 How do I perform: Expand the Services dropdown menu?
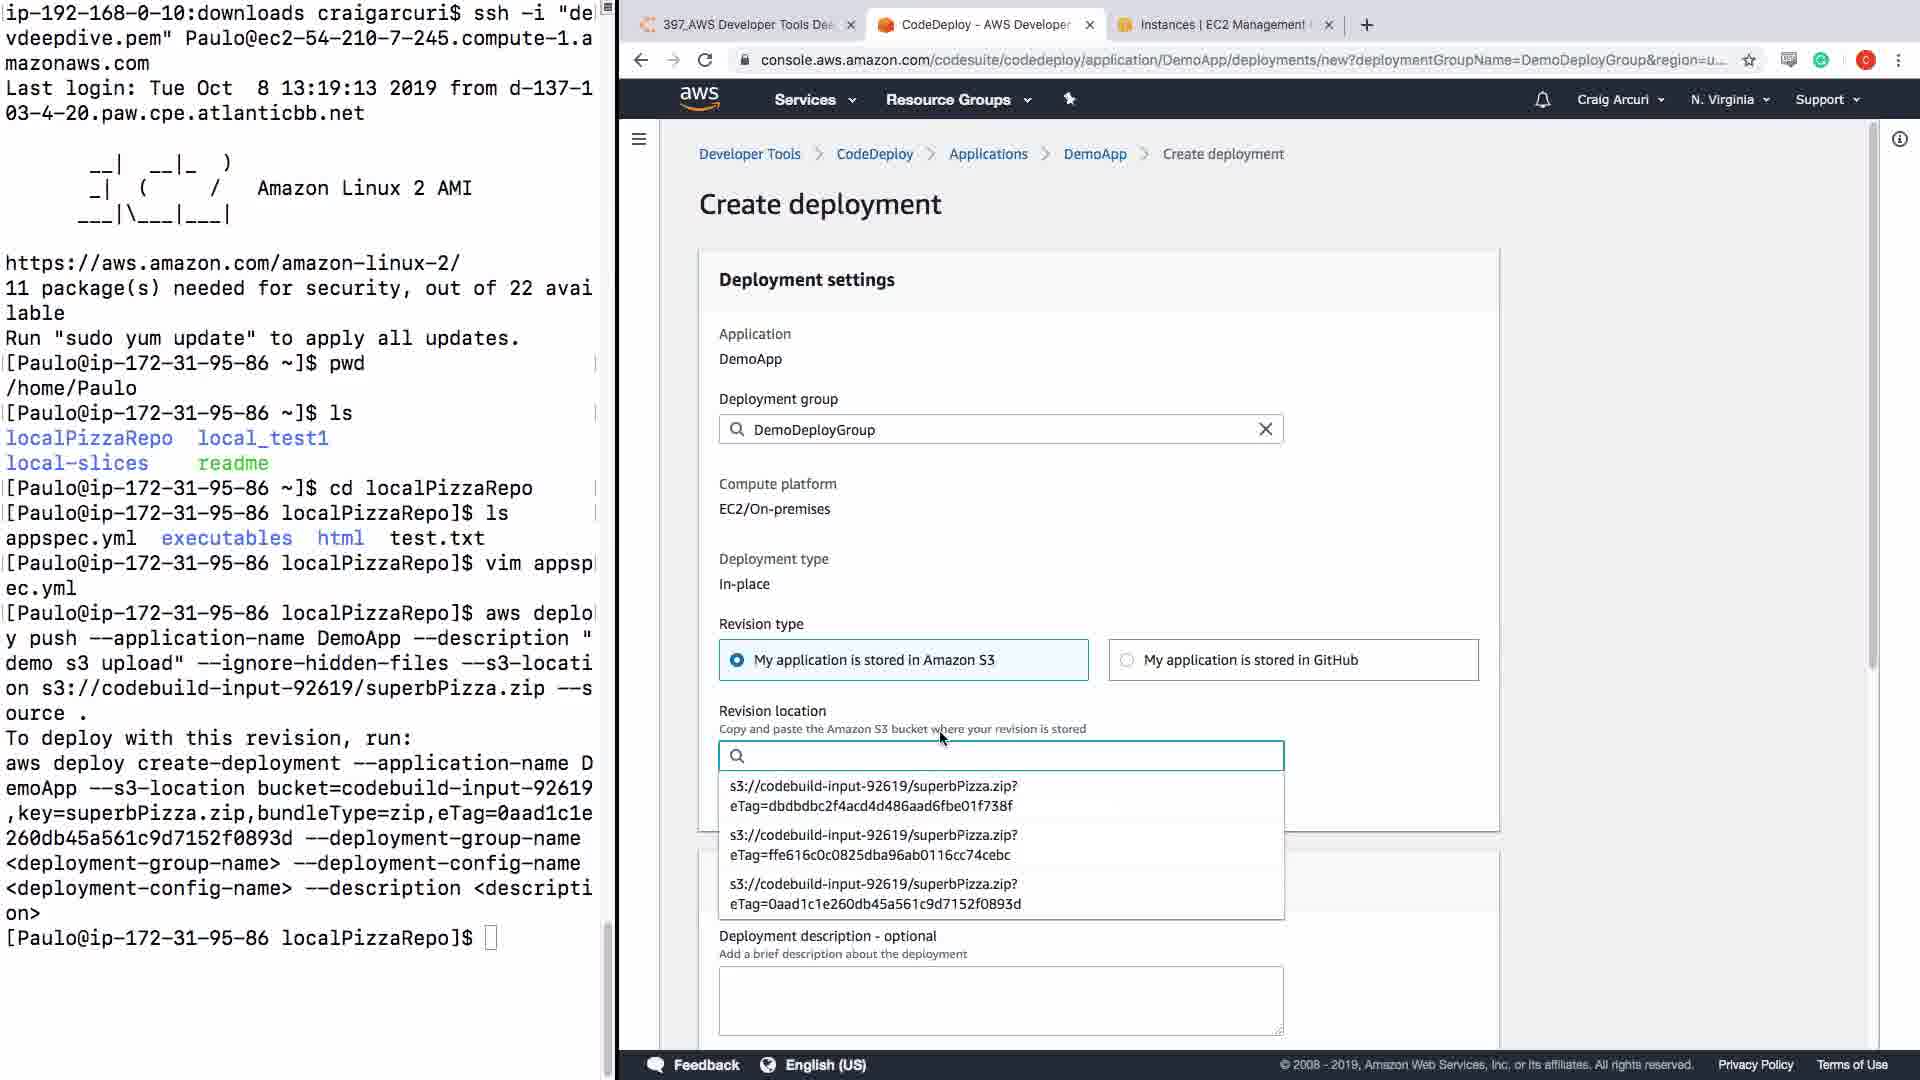point(815,100)
